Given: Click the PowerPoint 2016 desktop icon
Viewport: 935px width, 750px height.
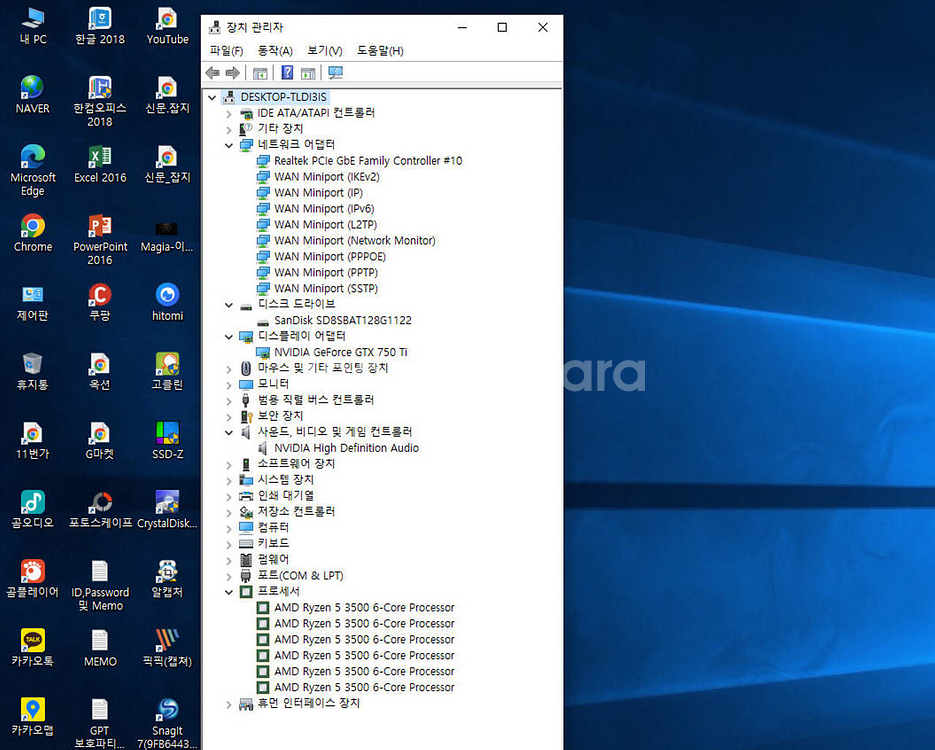Looking at the screenshot, I should 100,240.
